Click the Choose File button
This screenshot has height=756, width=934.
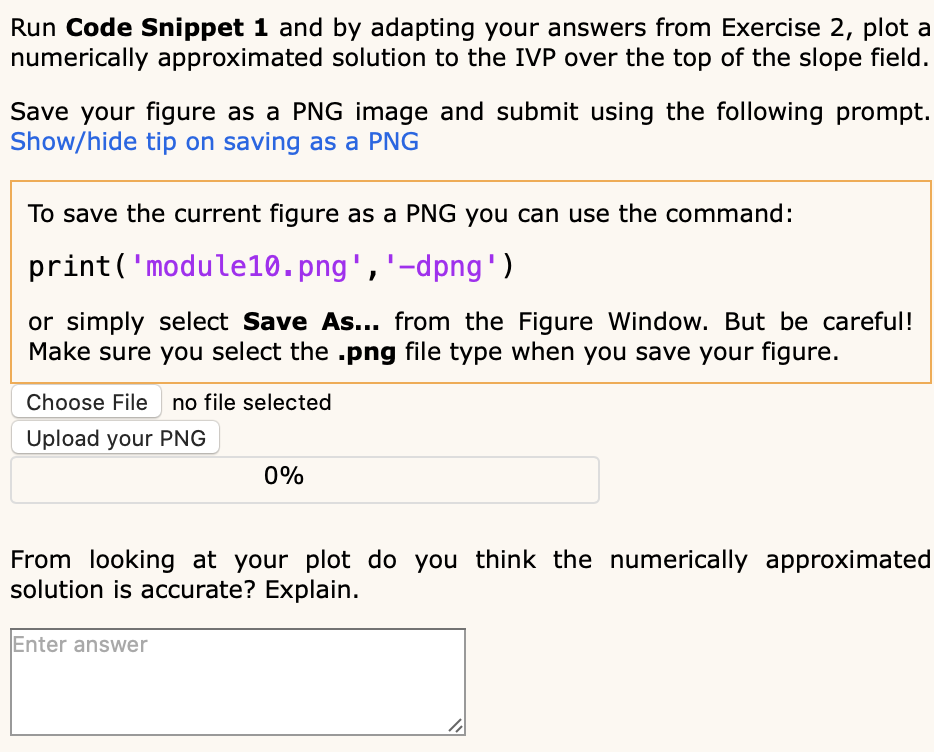point(86,402)
